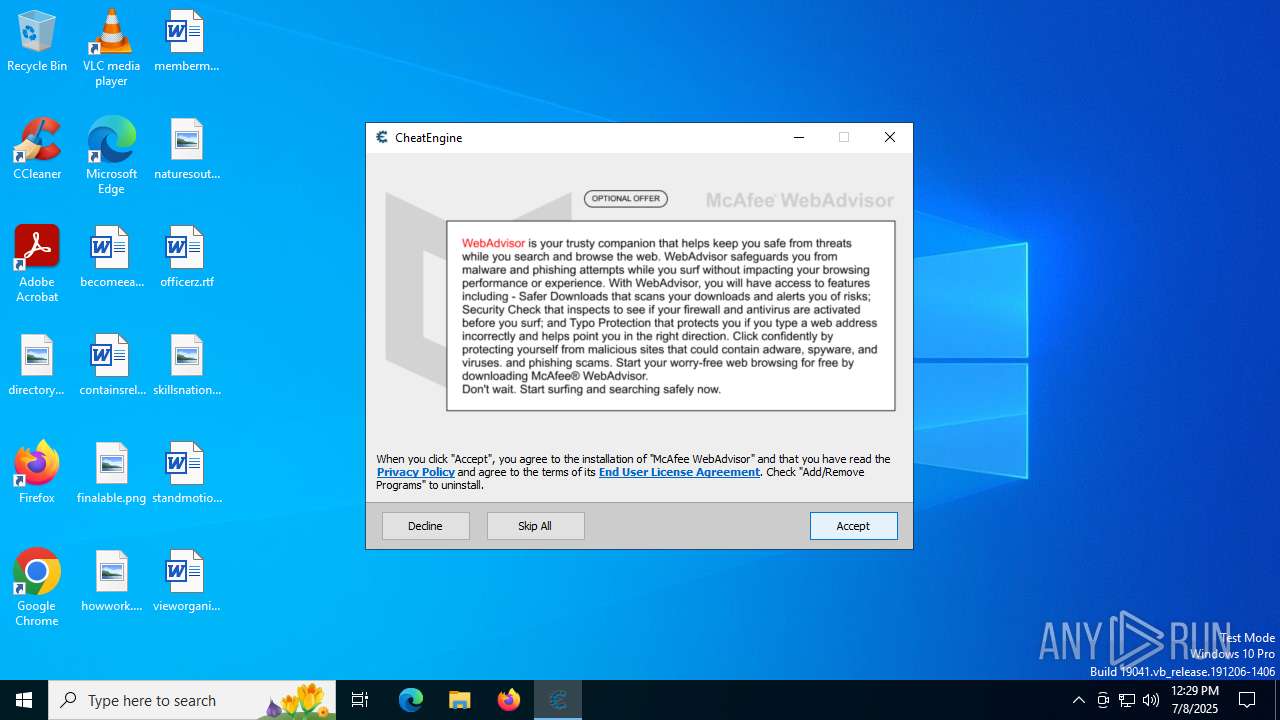Click the Windows Start button
This screenshot has width=1280, height=720.
click(x=24, y=700)
